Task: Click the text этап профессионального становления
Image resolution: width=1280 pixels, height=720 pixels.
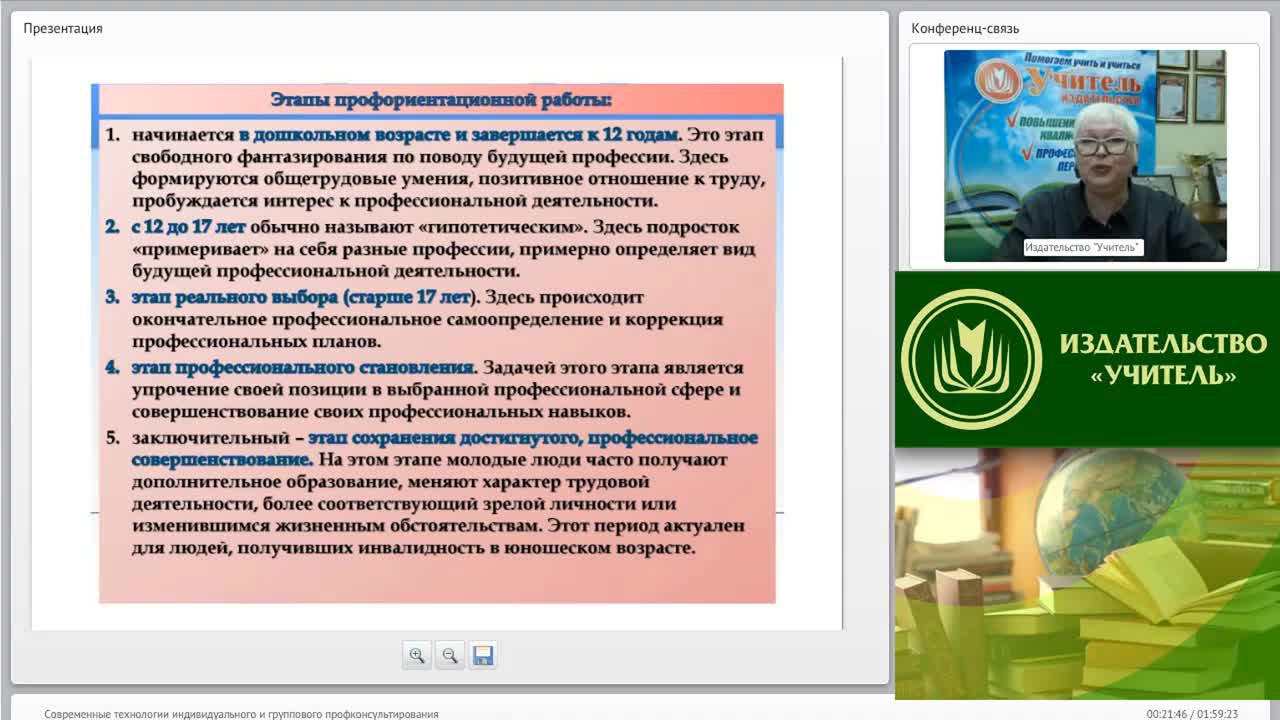Action: tap(302, 367)
